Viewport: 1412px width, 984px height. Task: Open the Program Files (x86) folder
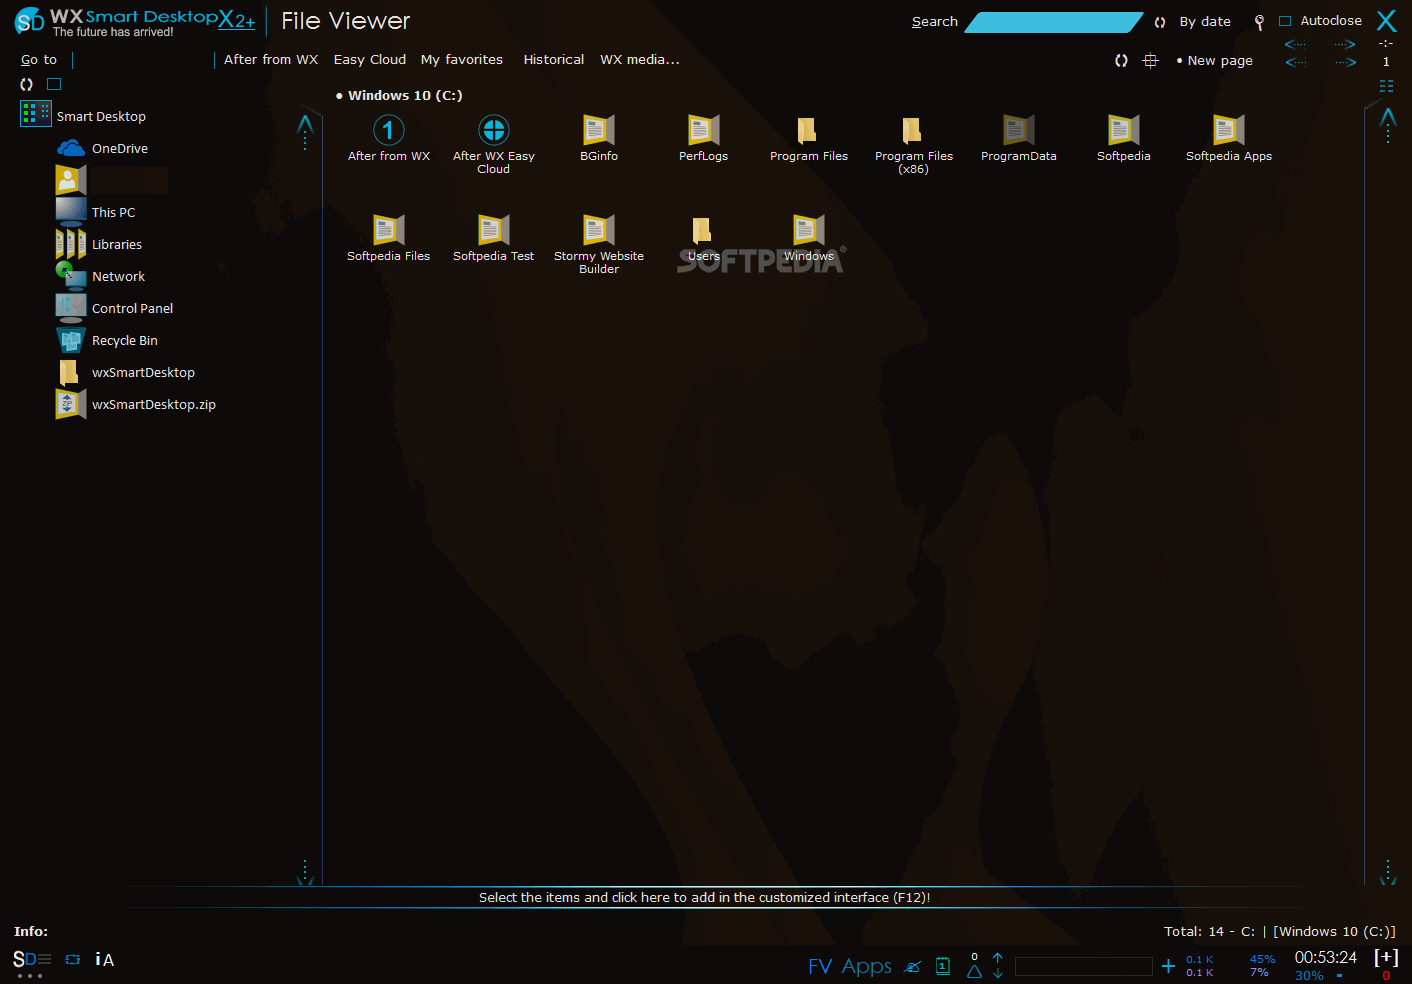[913, 130]
